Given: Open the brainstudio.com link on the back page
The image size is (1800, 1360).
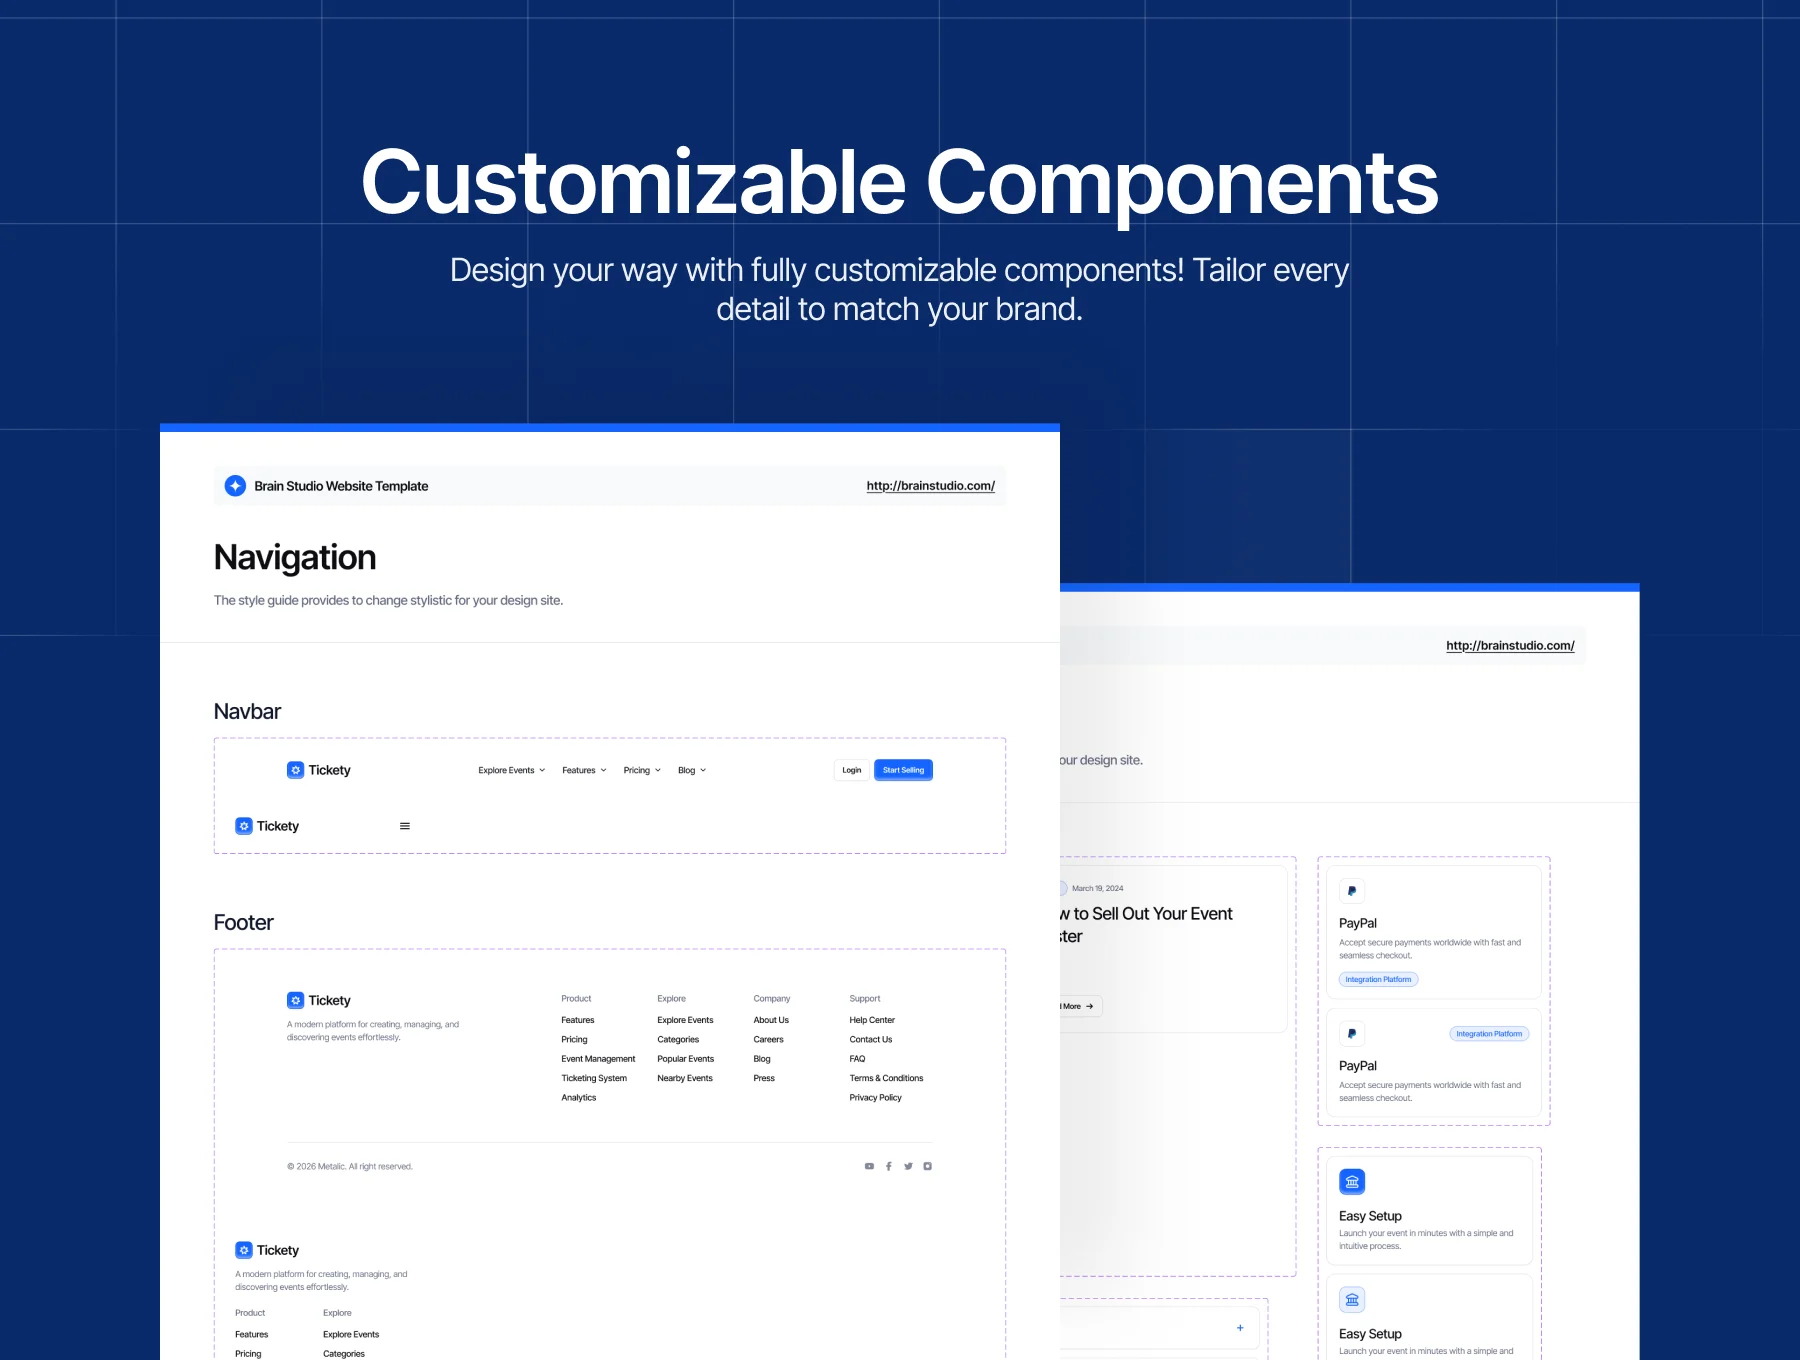Looking at the screenshot, I should point(1510,646).
